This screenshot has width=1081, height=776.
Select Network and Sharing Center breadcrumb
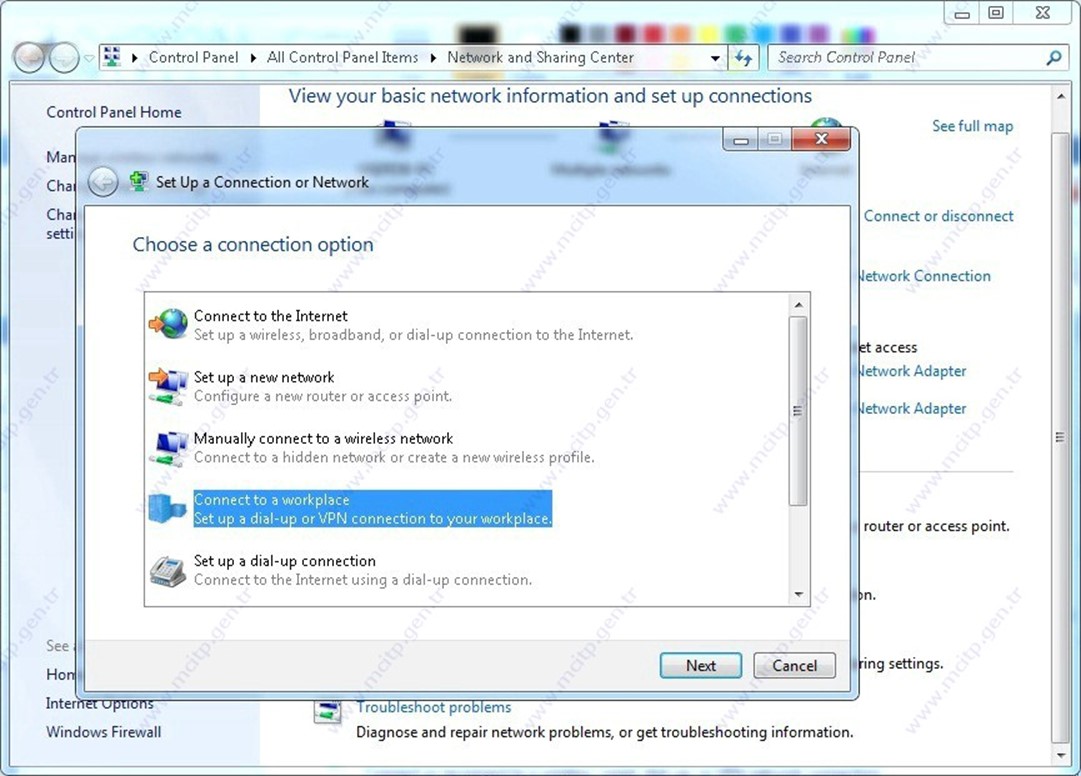pyautogui.click(x=540, y=57)
